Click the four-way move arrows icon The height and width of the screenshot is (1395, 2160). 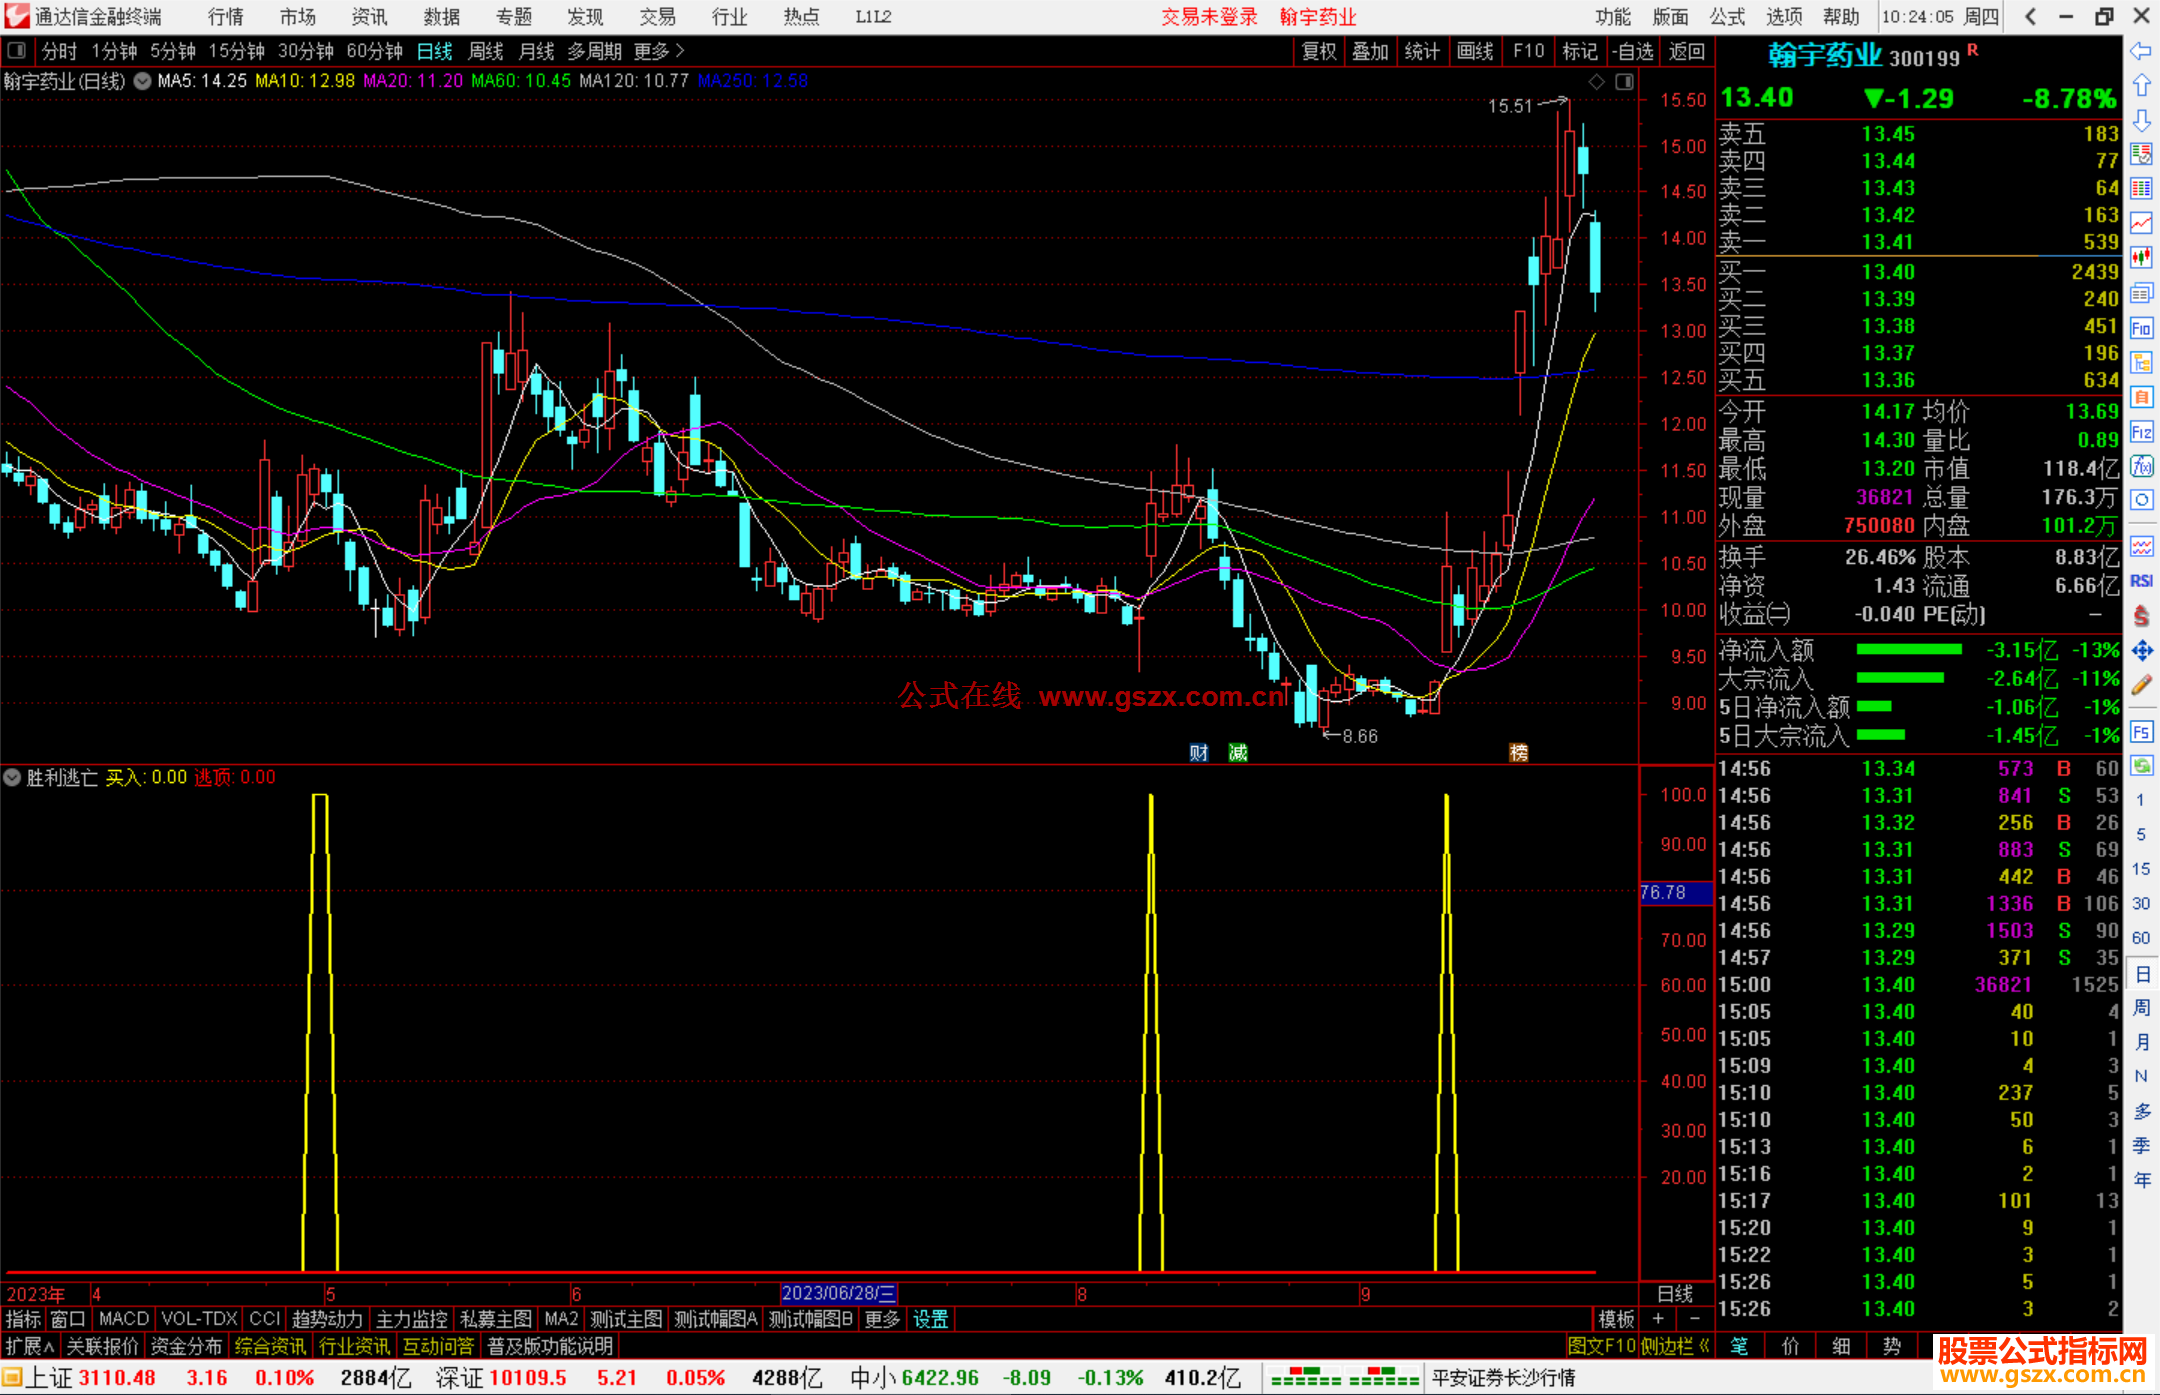pyautogui.click(x=2141, y=651)
